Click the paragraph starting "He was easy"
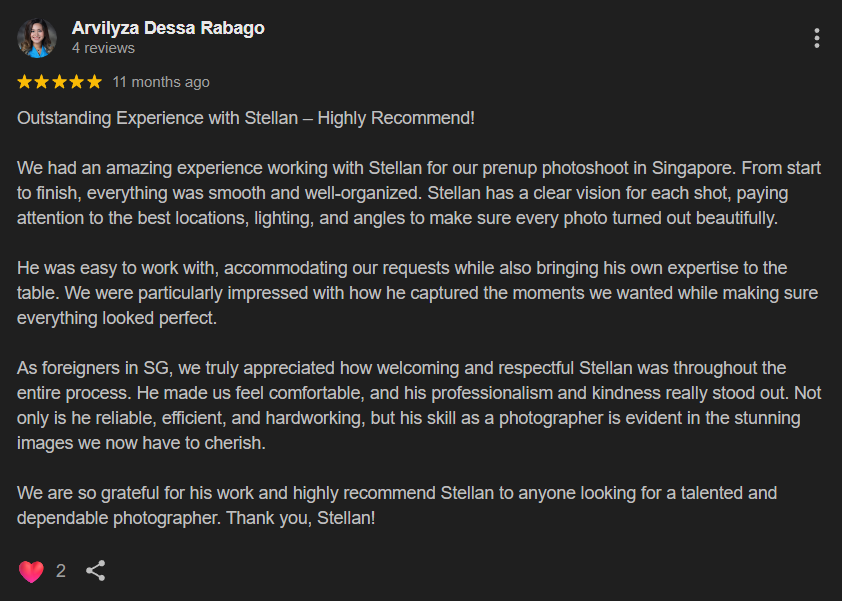 coord(417,293)
